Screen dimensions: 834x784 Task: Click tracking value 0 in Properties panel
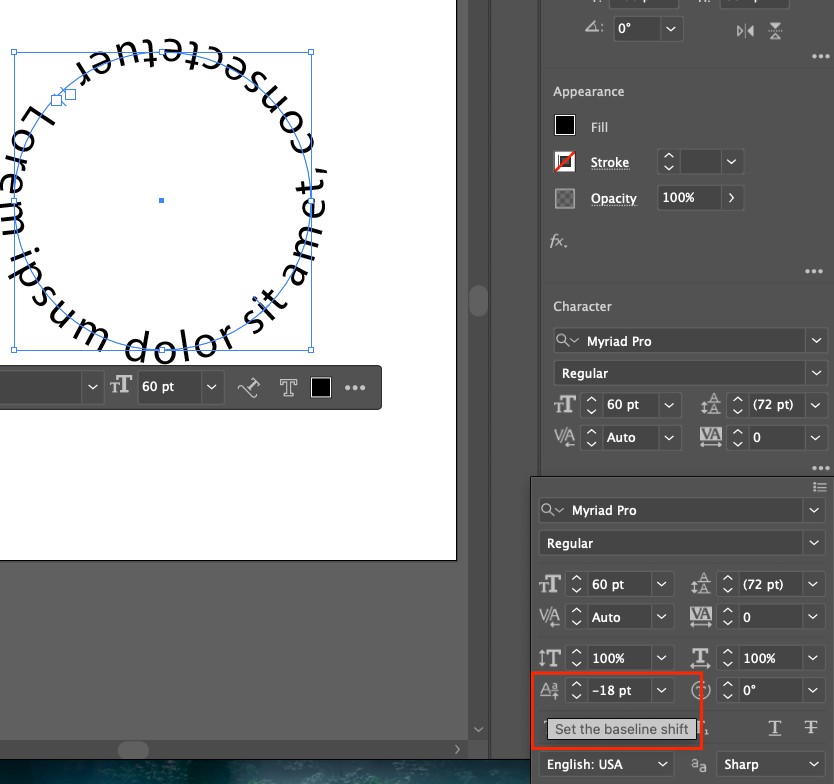click(x=777, y=438)
